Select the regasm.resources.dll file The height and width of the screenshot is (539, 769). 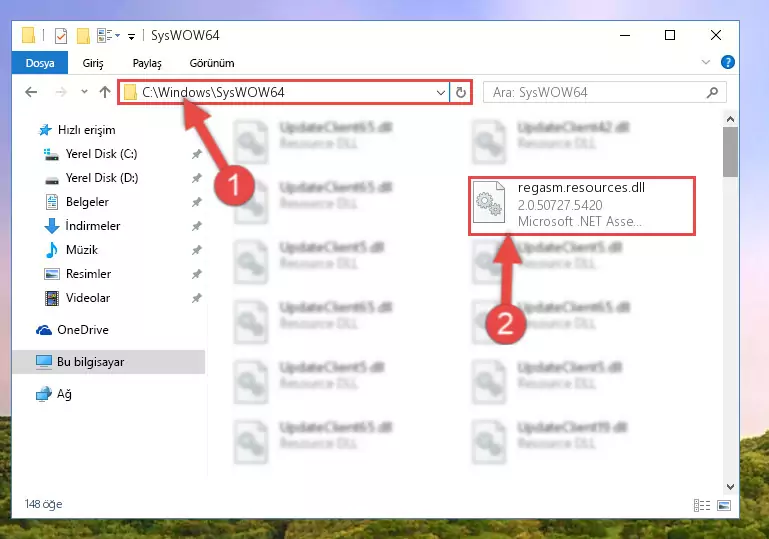pyautogui.click(x=582, y=206)
